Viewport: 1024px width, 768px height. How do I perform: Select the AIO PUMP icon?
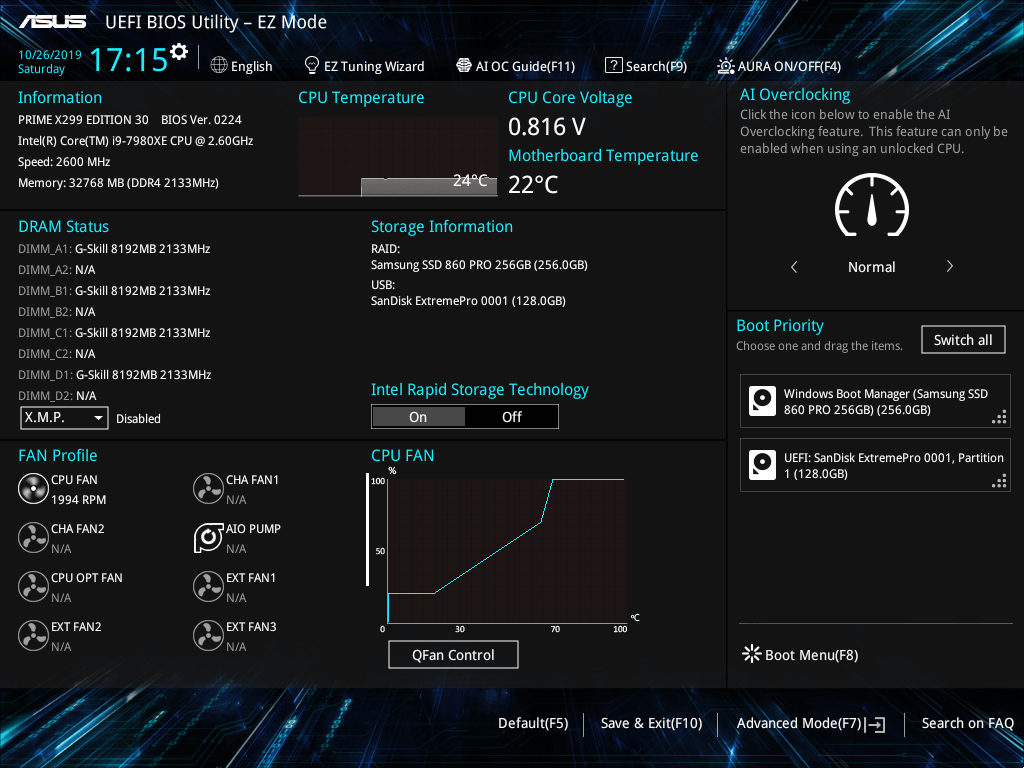click(x=208, y=537)
